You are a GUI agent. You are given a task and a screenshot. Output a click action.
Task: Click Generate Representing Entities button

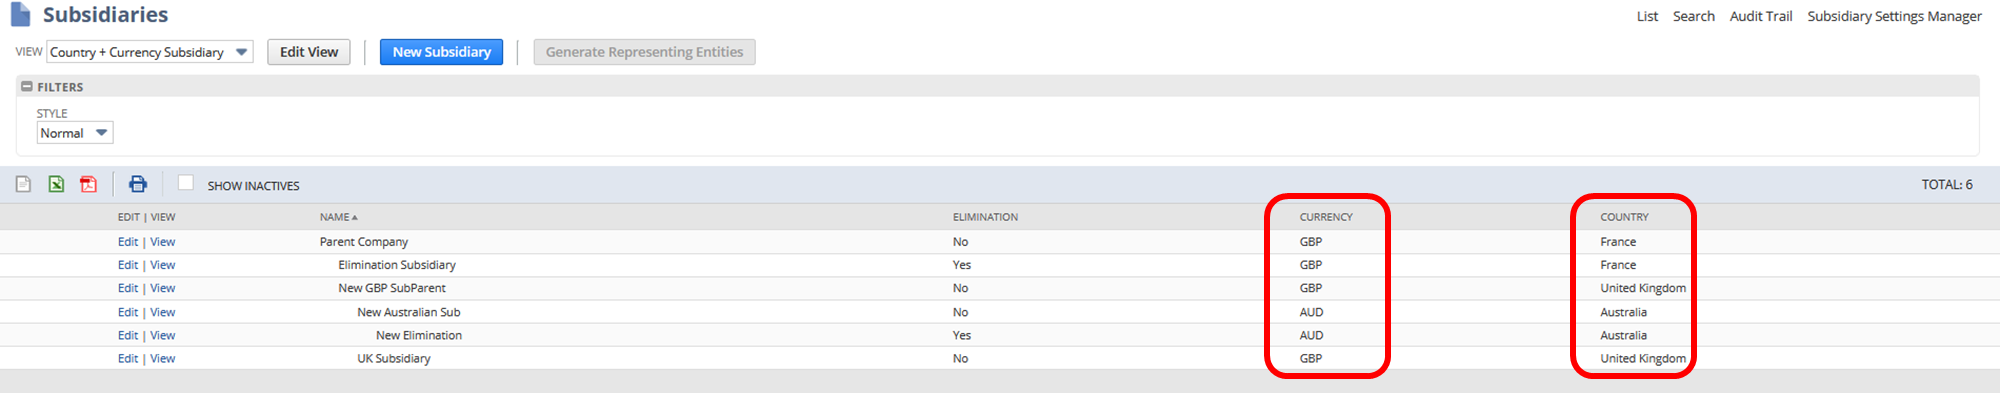(x=644, y=52)
